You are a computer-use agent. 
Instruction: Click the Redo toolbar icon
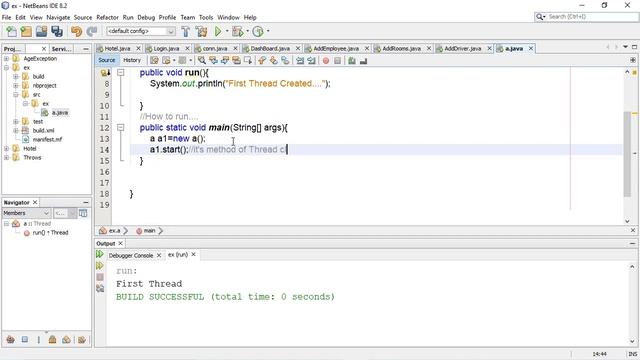92,31
